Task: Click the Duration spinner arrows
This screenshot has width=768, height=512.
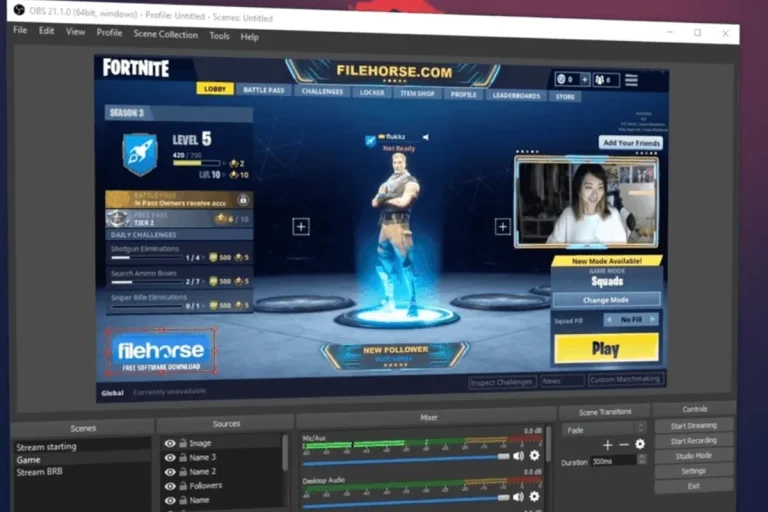Action: tap(642, 459)
